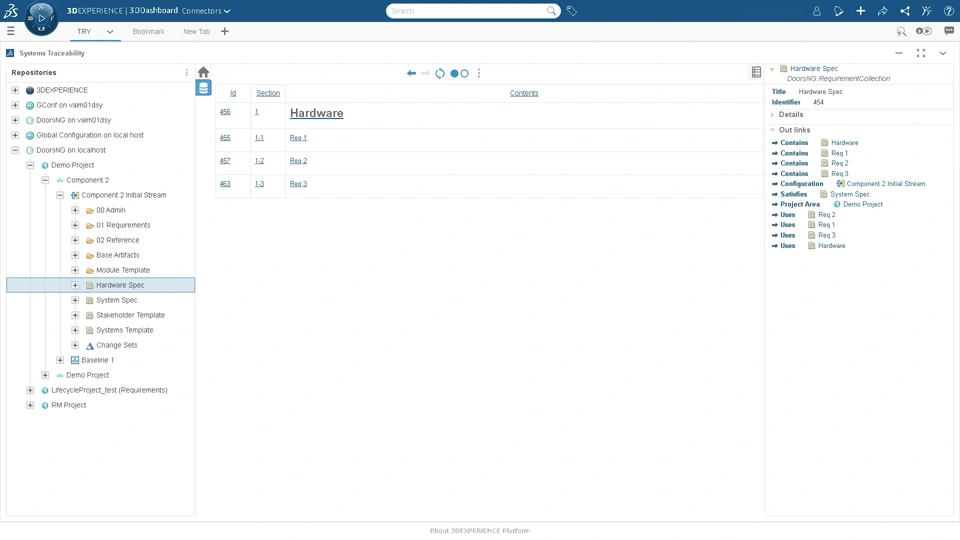Expand the RM Project node
Screen dimensions: 960x540
click(30, 405)
